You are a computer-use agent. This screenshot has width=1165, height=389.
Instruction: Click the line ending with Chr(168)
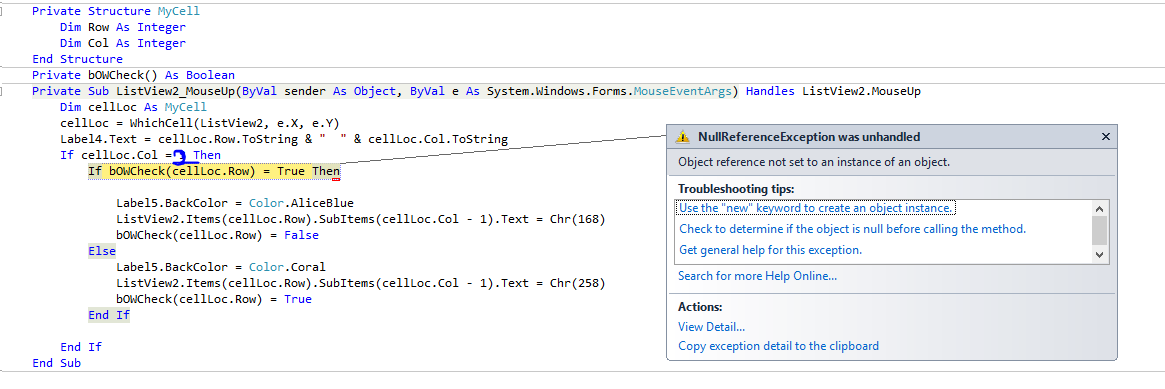pos(361,220)
